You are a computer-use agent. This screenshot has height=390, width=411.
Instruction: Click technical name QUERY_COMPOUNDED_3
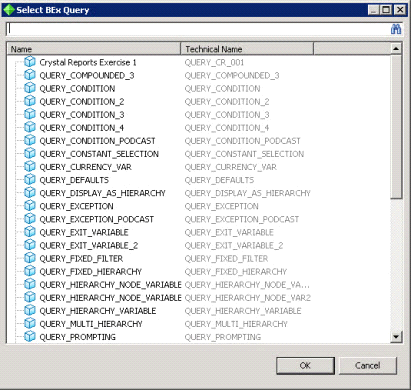[x=232, y=76]
